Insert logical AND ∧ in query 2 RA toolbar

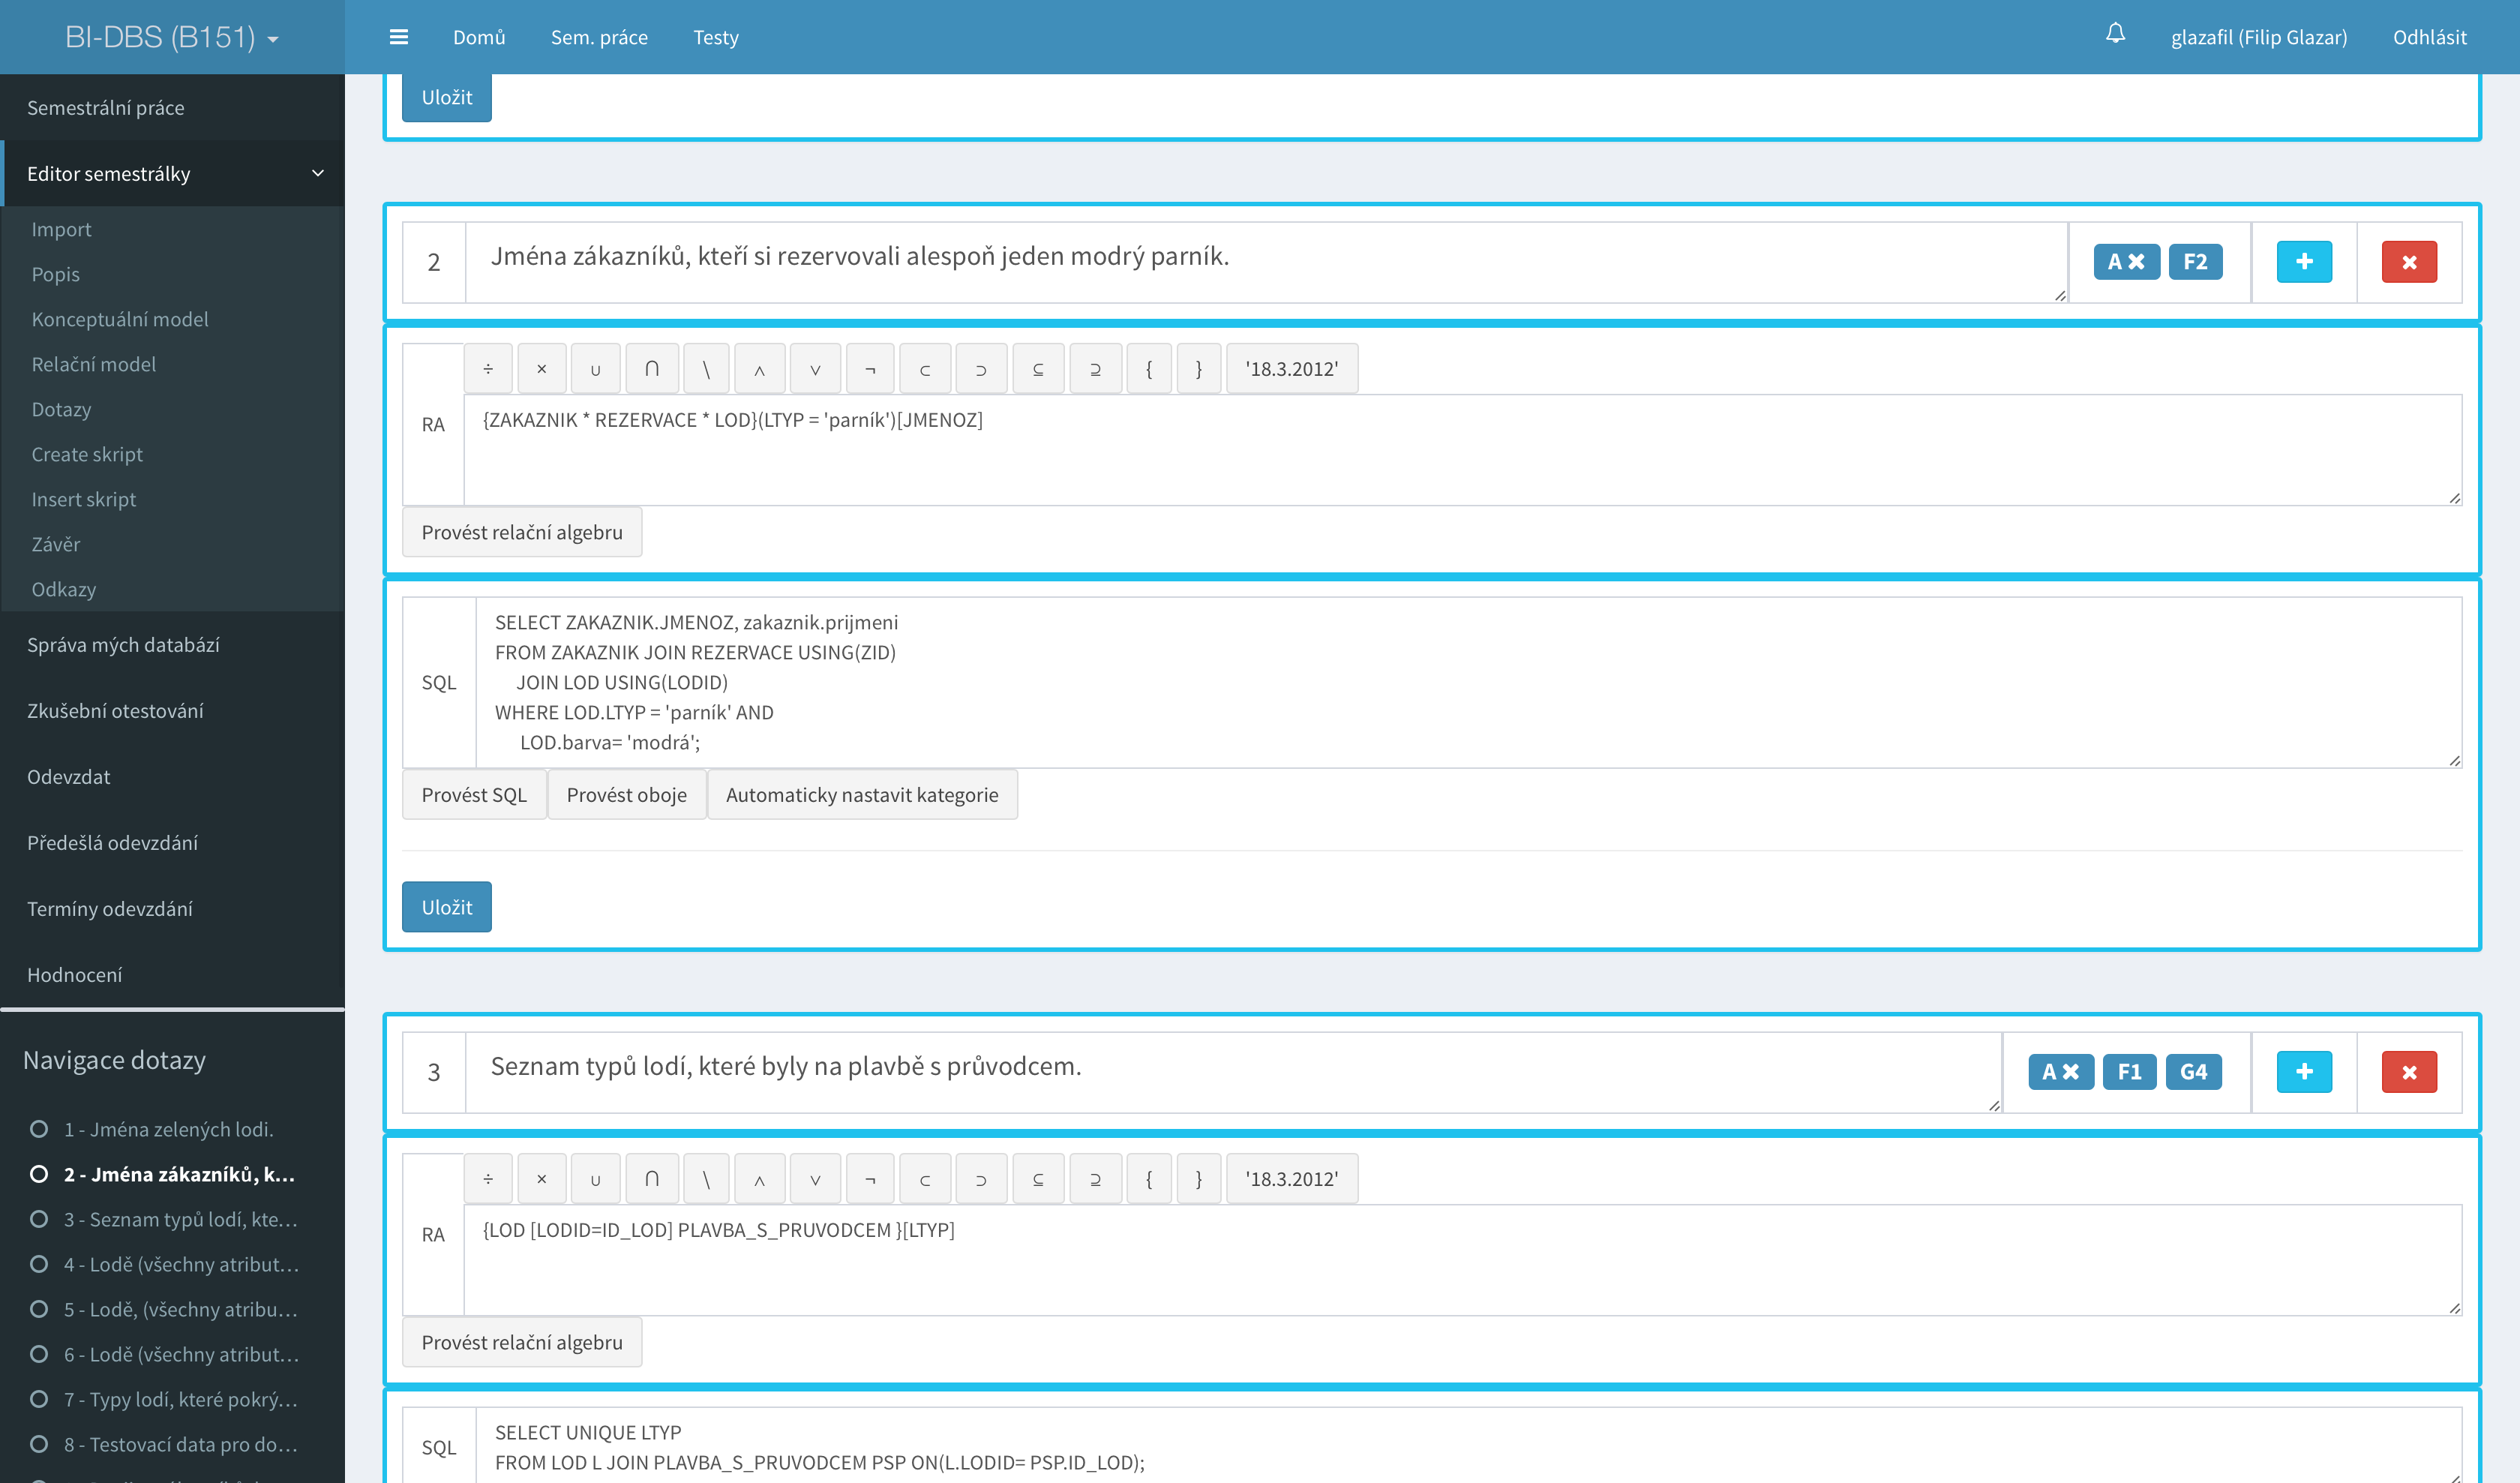(759, 369)
